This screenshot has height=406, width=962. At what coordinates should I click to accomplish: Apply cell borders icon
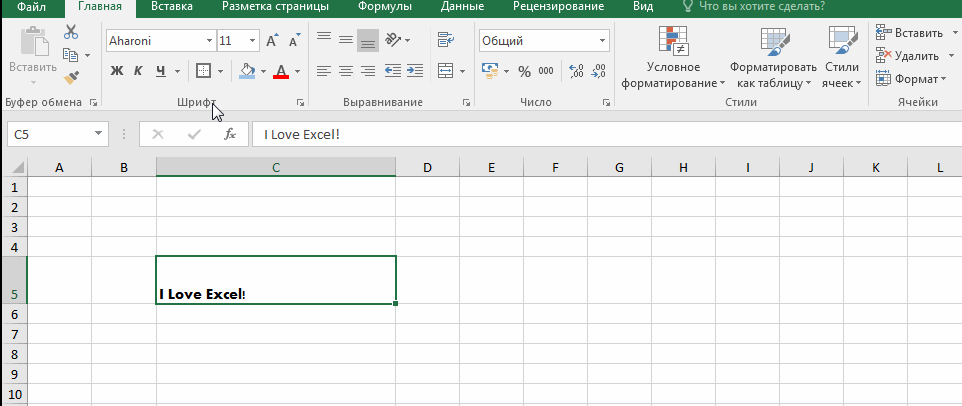[203, 71]
